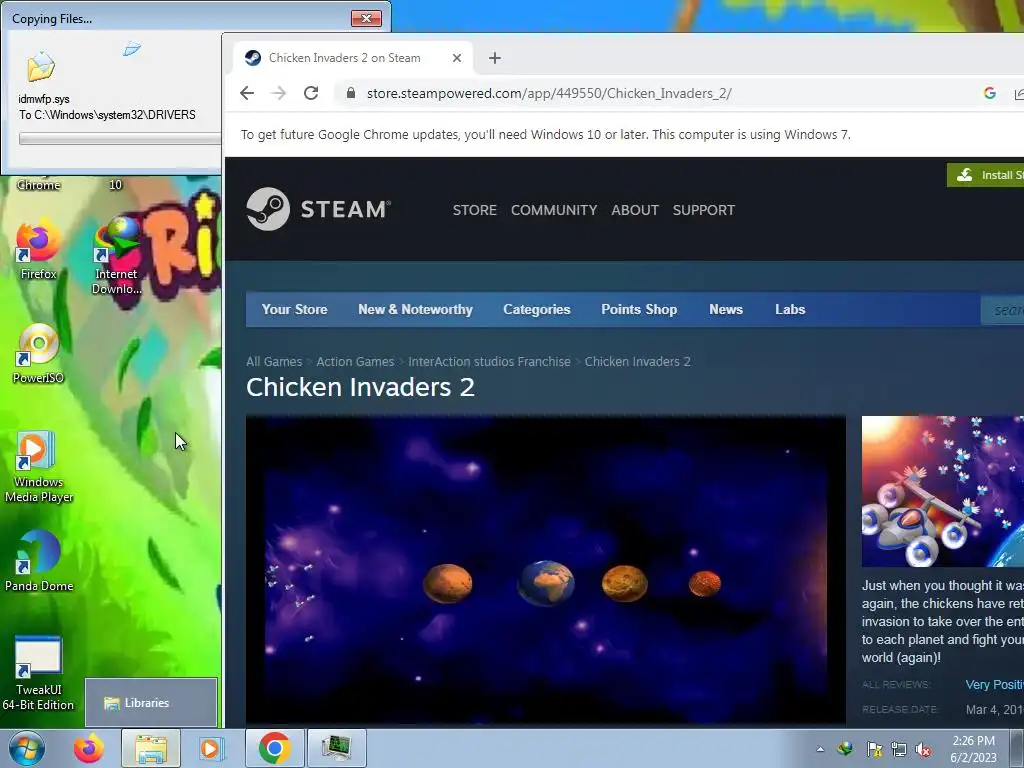This screenshot has height=768, width=1024.
Task: Go to the Steam ABOUT page
Action: pos(635,210)
